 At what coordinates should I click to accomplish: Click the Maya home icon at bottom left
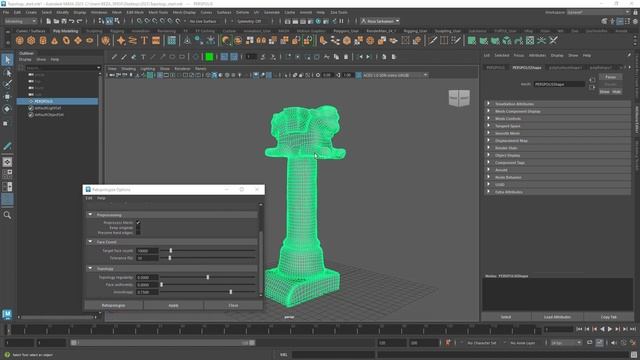click(x=7, y=314)
